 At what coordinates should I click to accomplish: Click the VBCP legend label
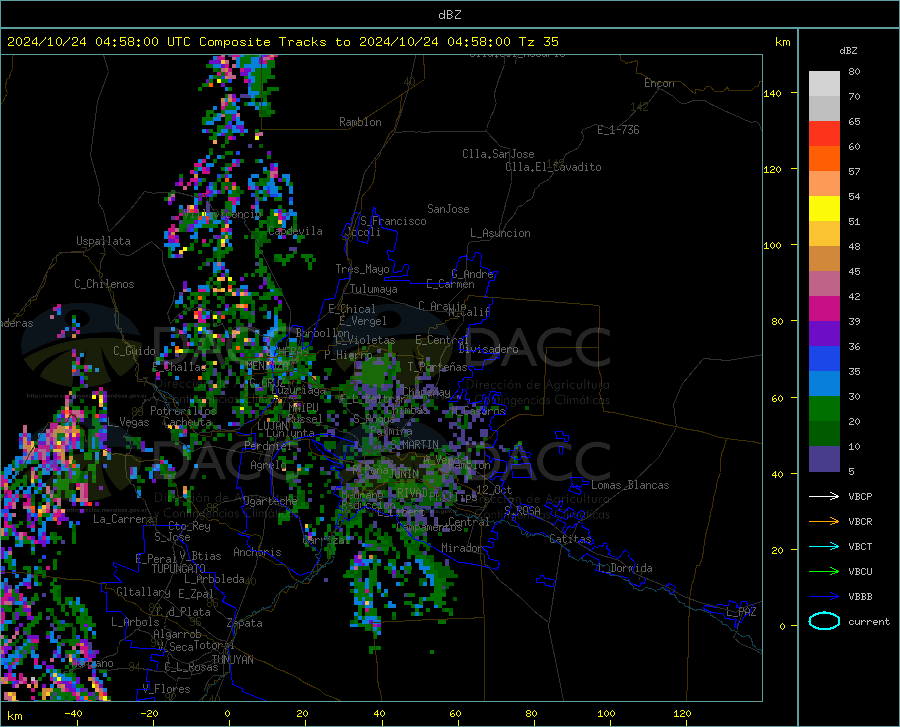[860, 496]
